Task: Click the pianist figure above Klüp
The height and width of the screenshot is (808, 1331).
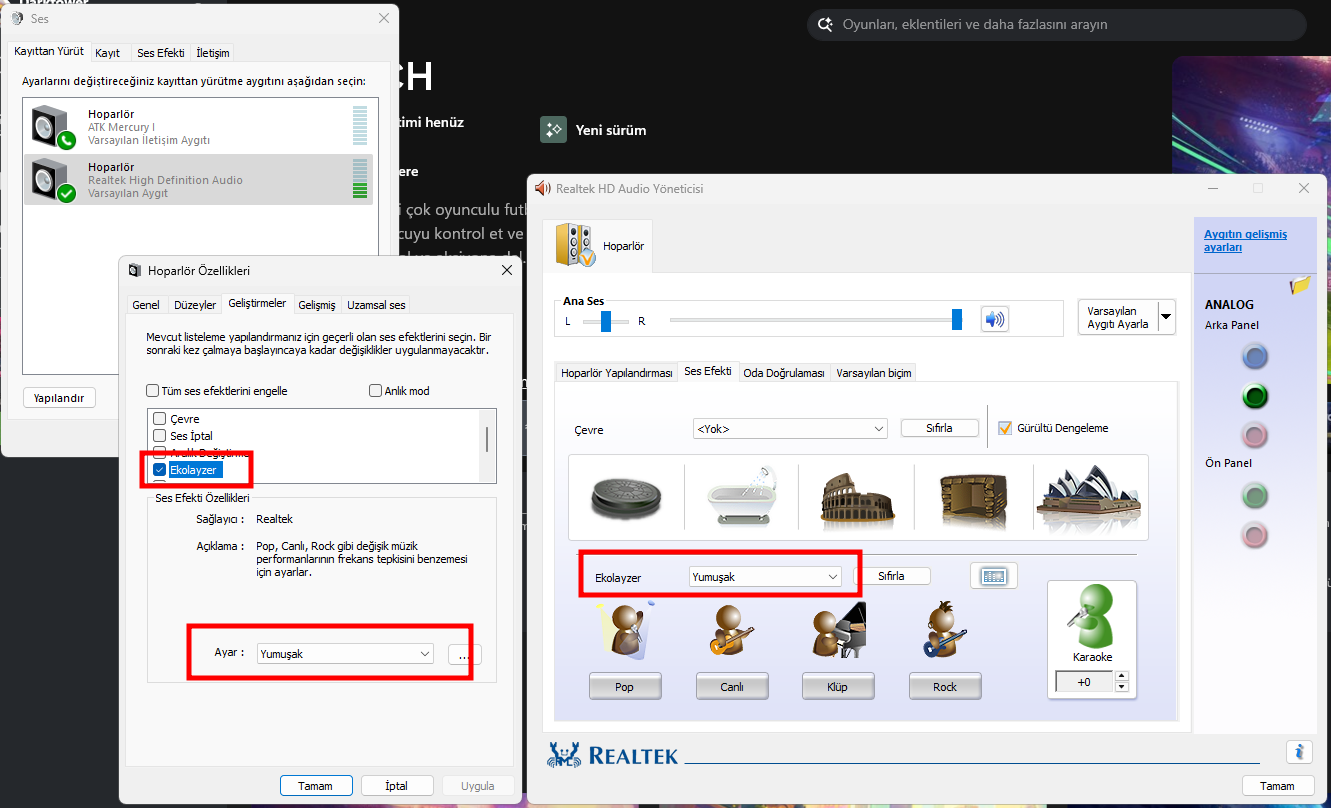Action: coord(838,630)
